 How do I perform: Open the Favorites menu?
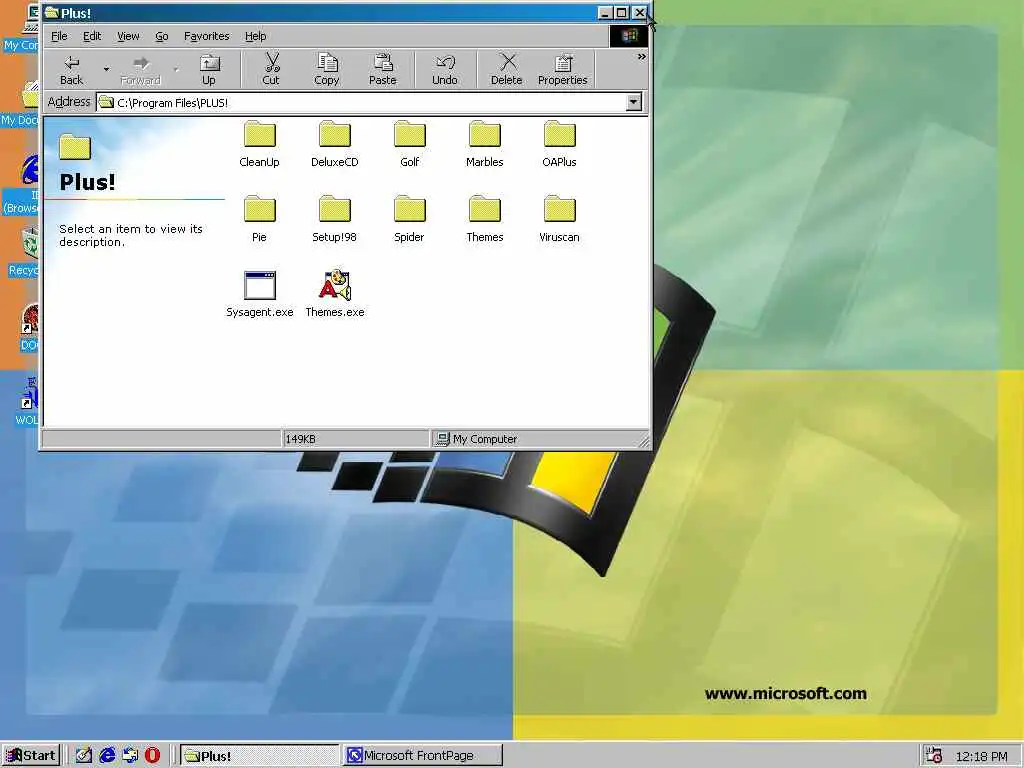206,36
